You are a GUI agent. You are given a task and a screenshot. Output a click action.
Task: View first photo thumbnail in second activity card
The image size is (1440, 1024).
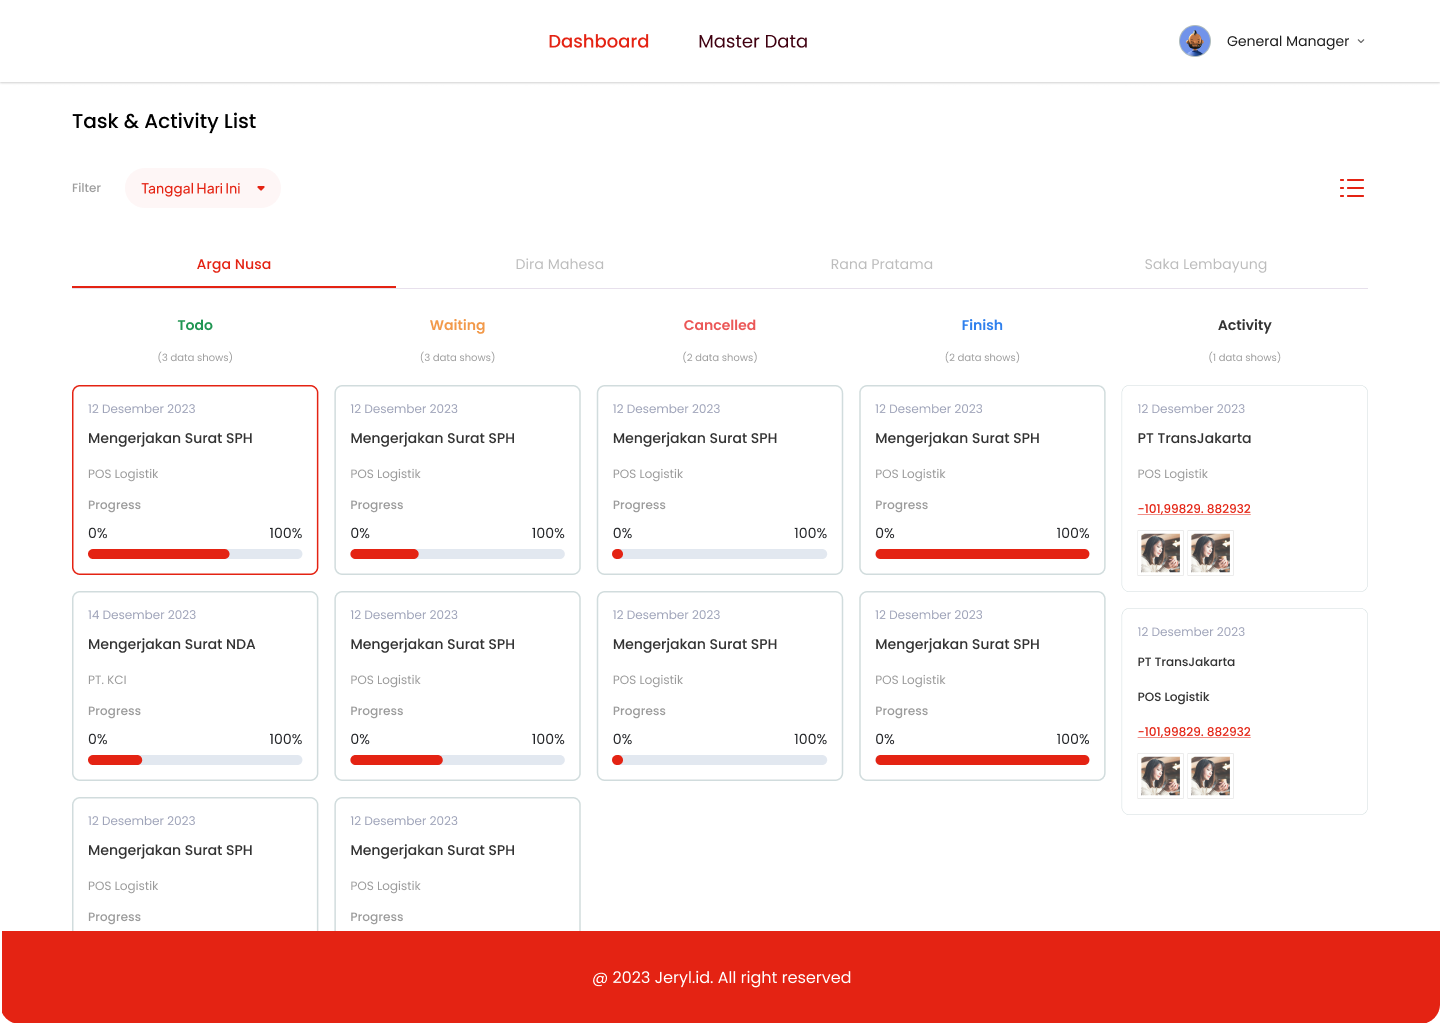[1160, 776]
